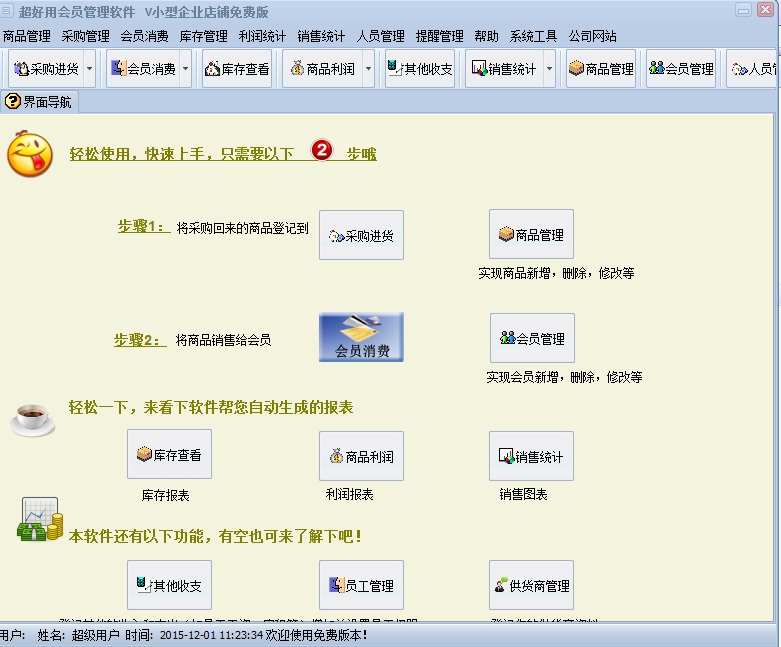The height and width of the screenshot is (647, 781).
Task: Click the 会员管理 toolbar button
Action: 681,69
